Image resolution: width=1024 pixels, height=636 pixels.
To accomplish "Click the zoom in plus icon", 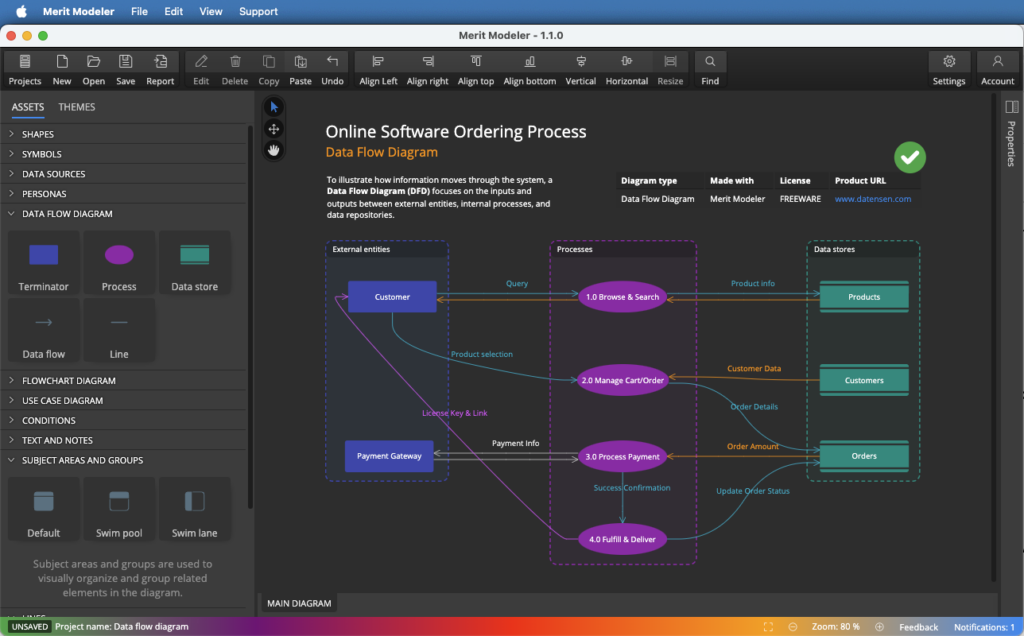I will click(880, 627).
